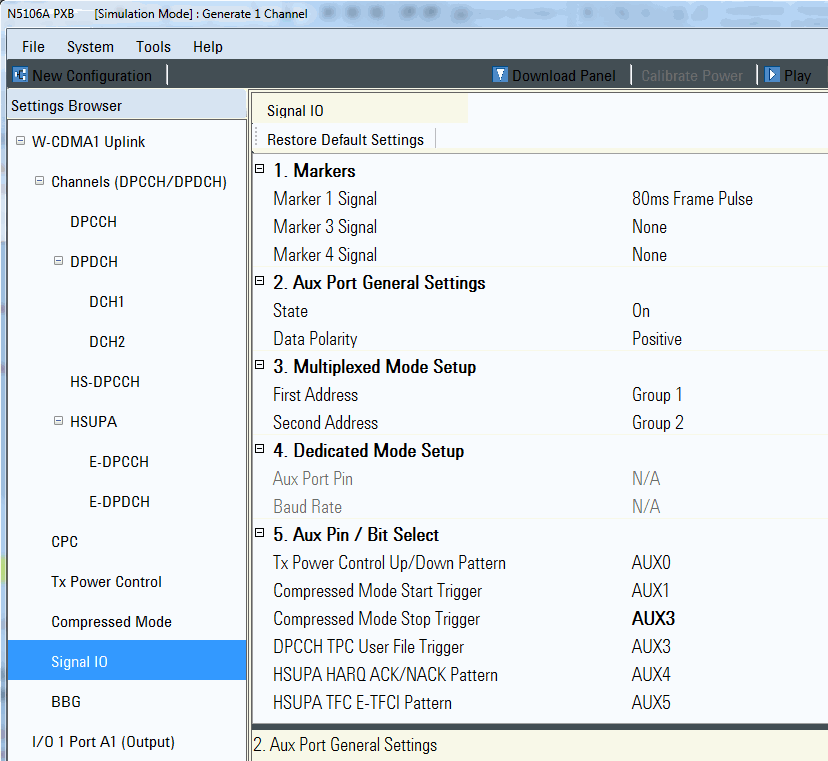Collapse the HSUPA tree node
This screenshot has width=828, height=761.
click(59, 421)
